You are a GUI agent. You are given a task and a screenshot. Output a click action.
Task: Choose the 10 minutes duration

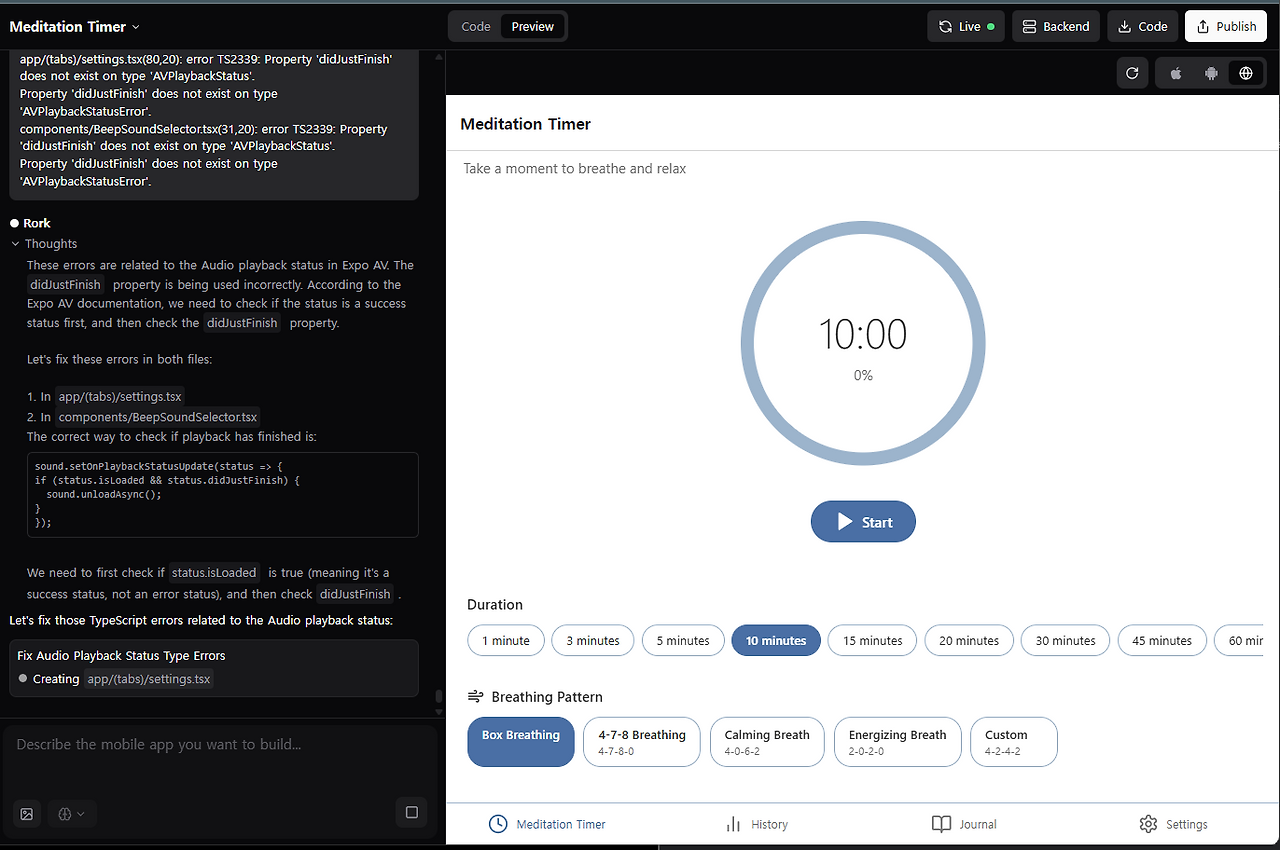pos(776,641)
